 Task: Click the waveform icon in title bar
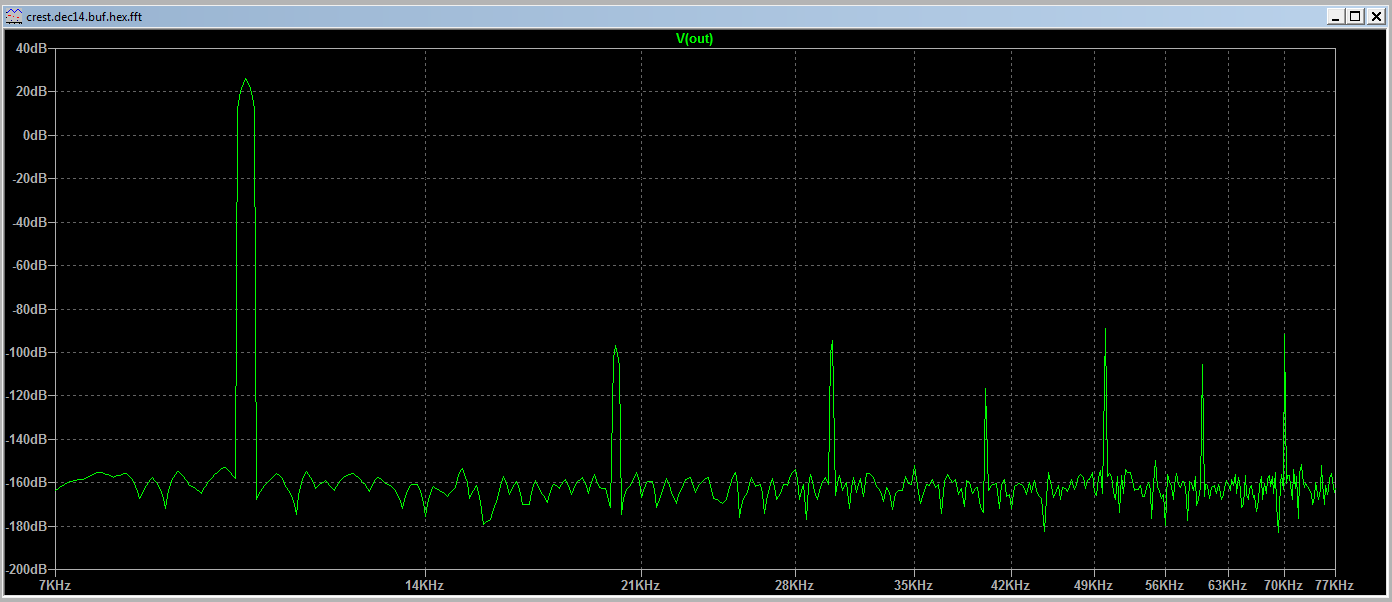coord(14,17)
